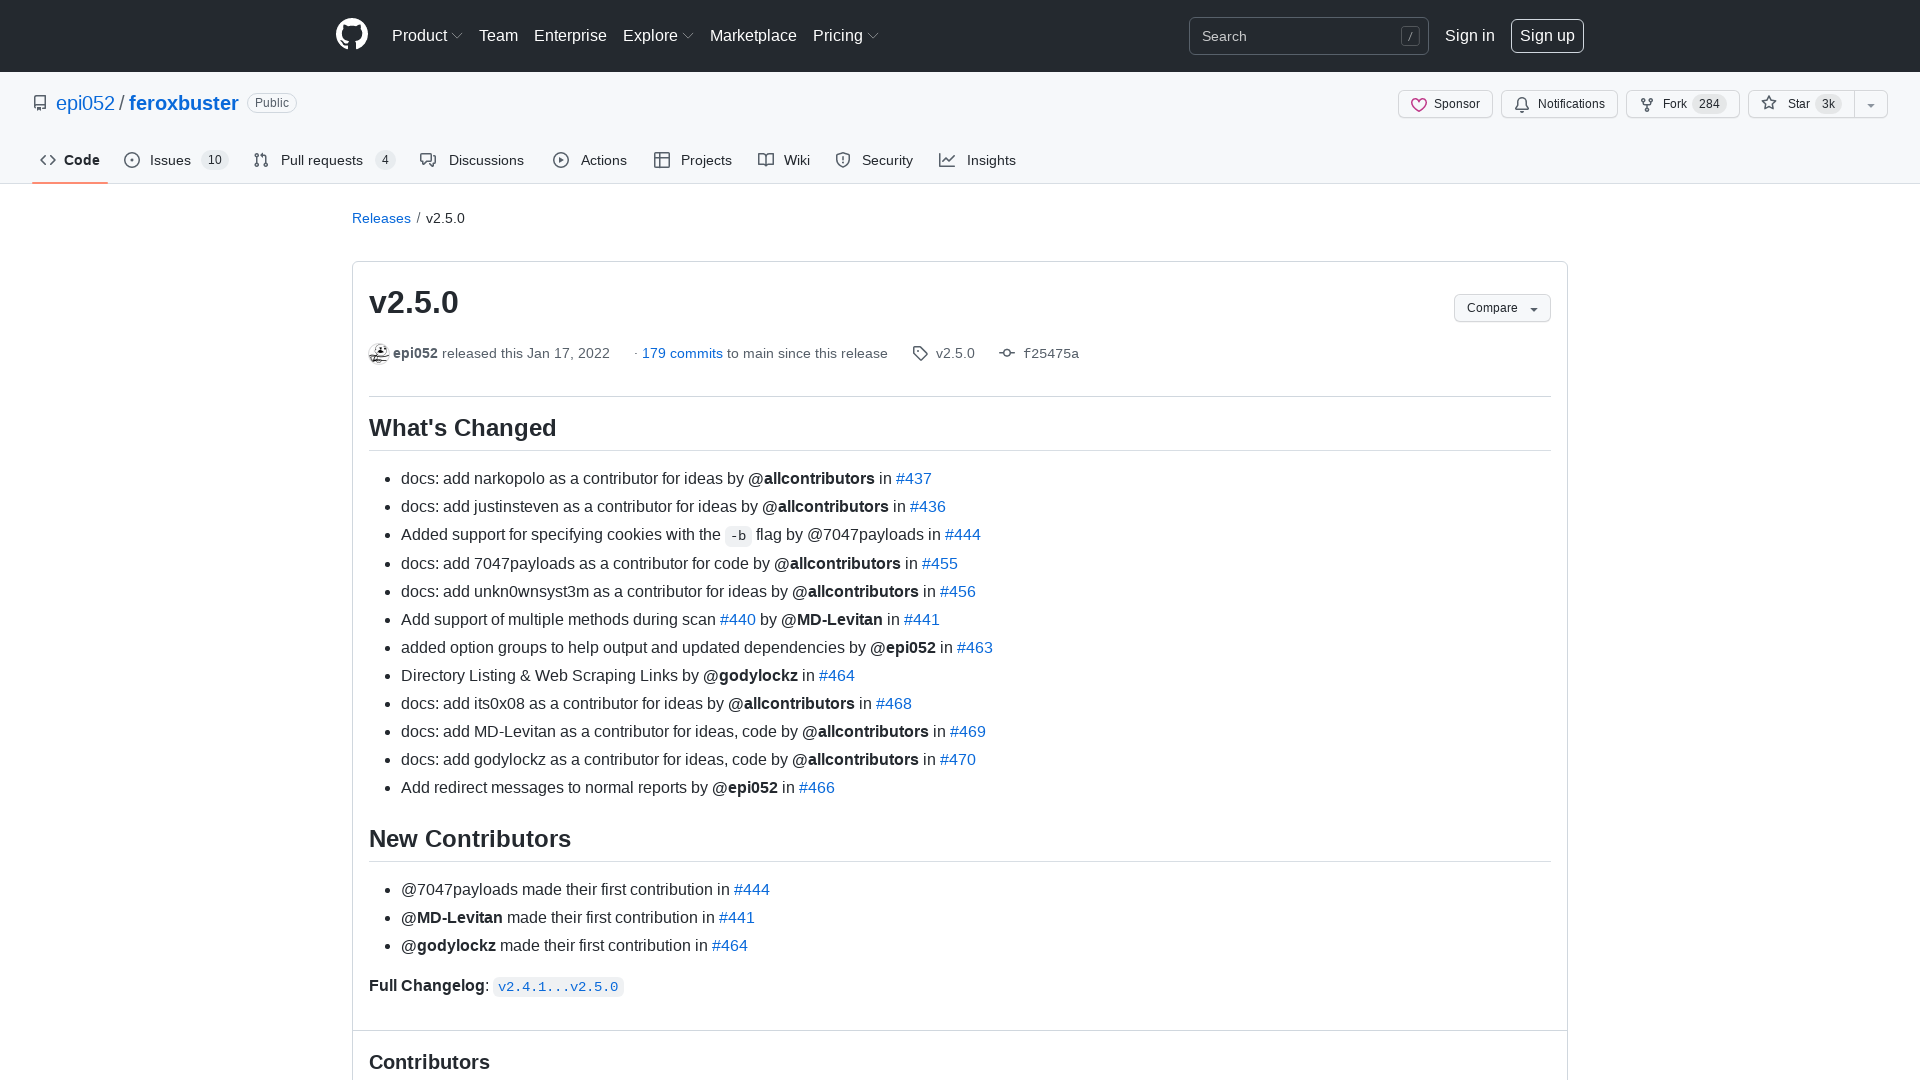Go to Marketplace
The image size is (1920, 1080).
[753, 36]
